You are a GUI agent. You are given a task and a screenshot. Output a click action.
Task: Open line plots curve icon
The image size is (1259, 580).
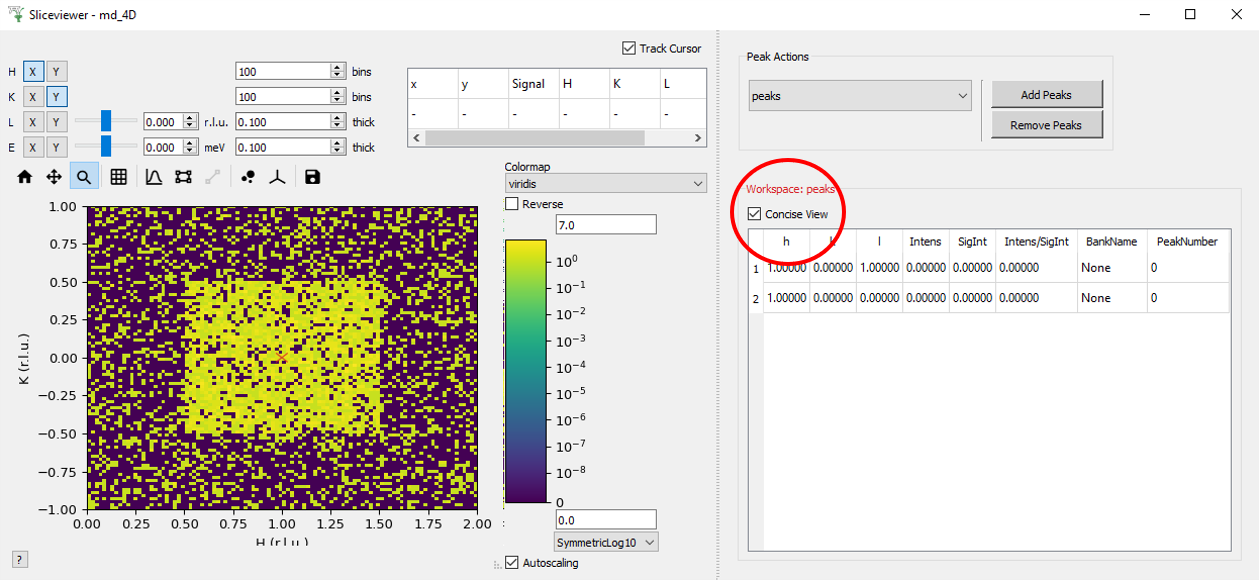point(154,177)
